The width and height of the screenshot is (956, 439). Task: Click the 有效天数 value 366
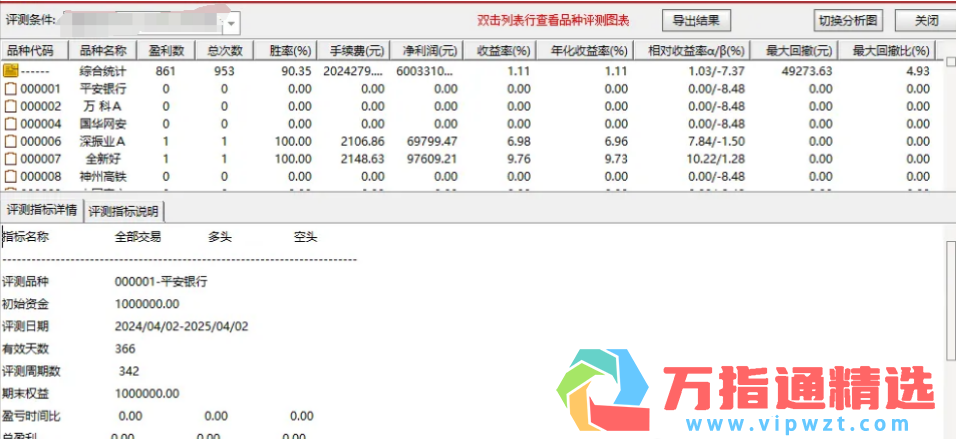pos(125,349)
